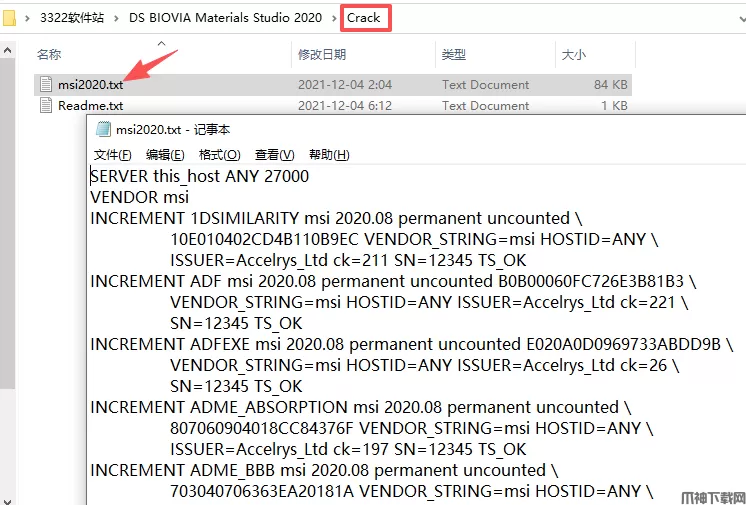Sort files by 名称 column header

pyautogui.click(x=49, y=54)
